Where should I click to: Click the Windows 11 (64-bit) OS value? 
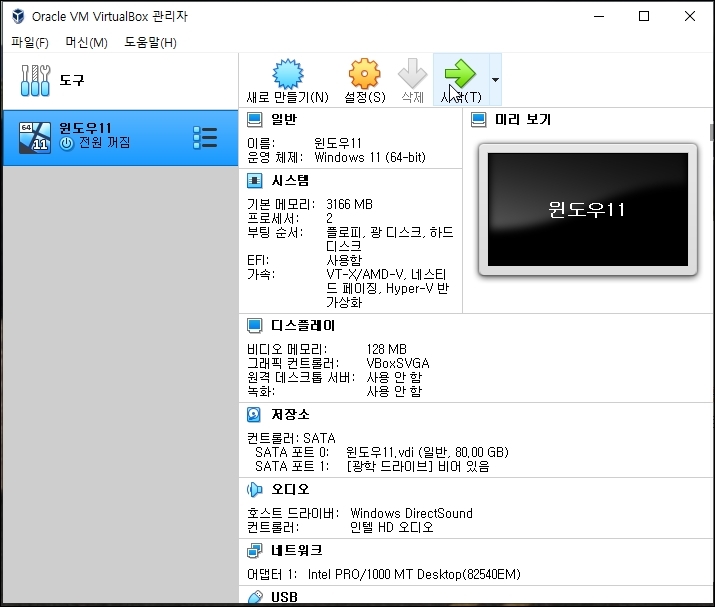370,157
